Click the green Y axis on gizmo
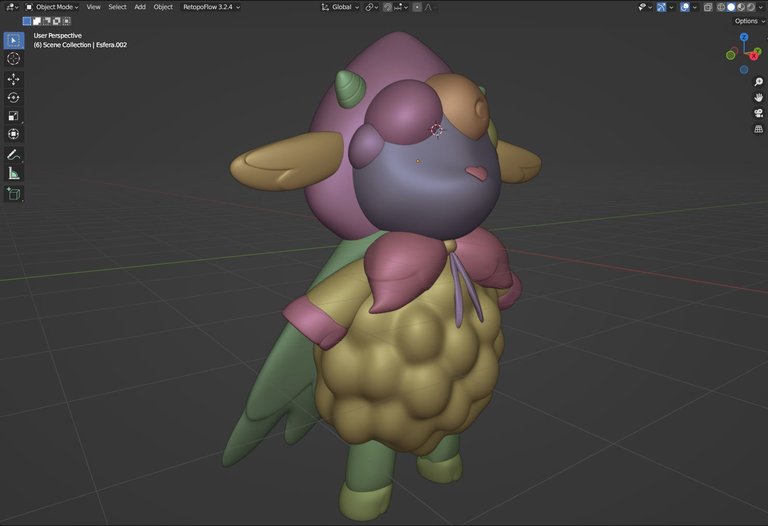The height and width of the screenshot is (526, 768). pyautogui.click(x=758, y=50)
